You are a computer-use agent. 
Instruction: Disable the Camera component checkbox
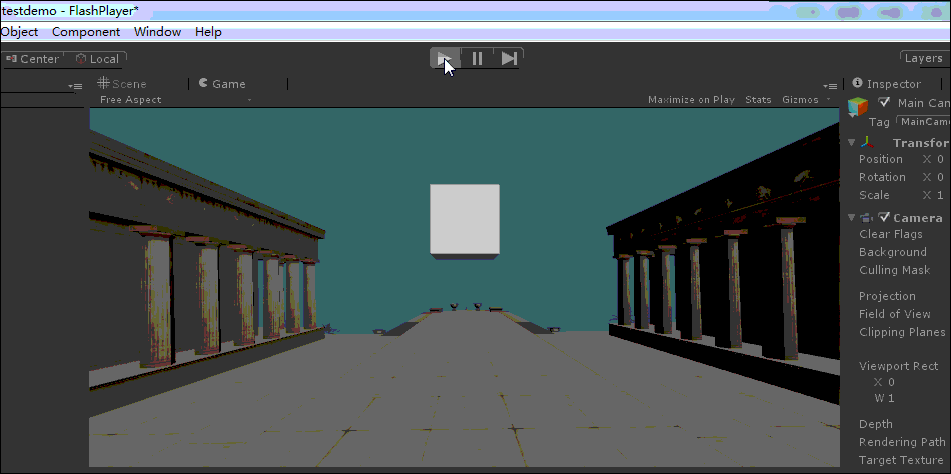point(884,218)
